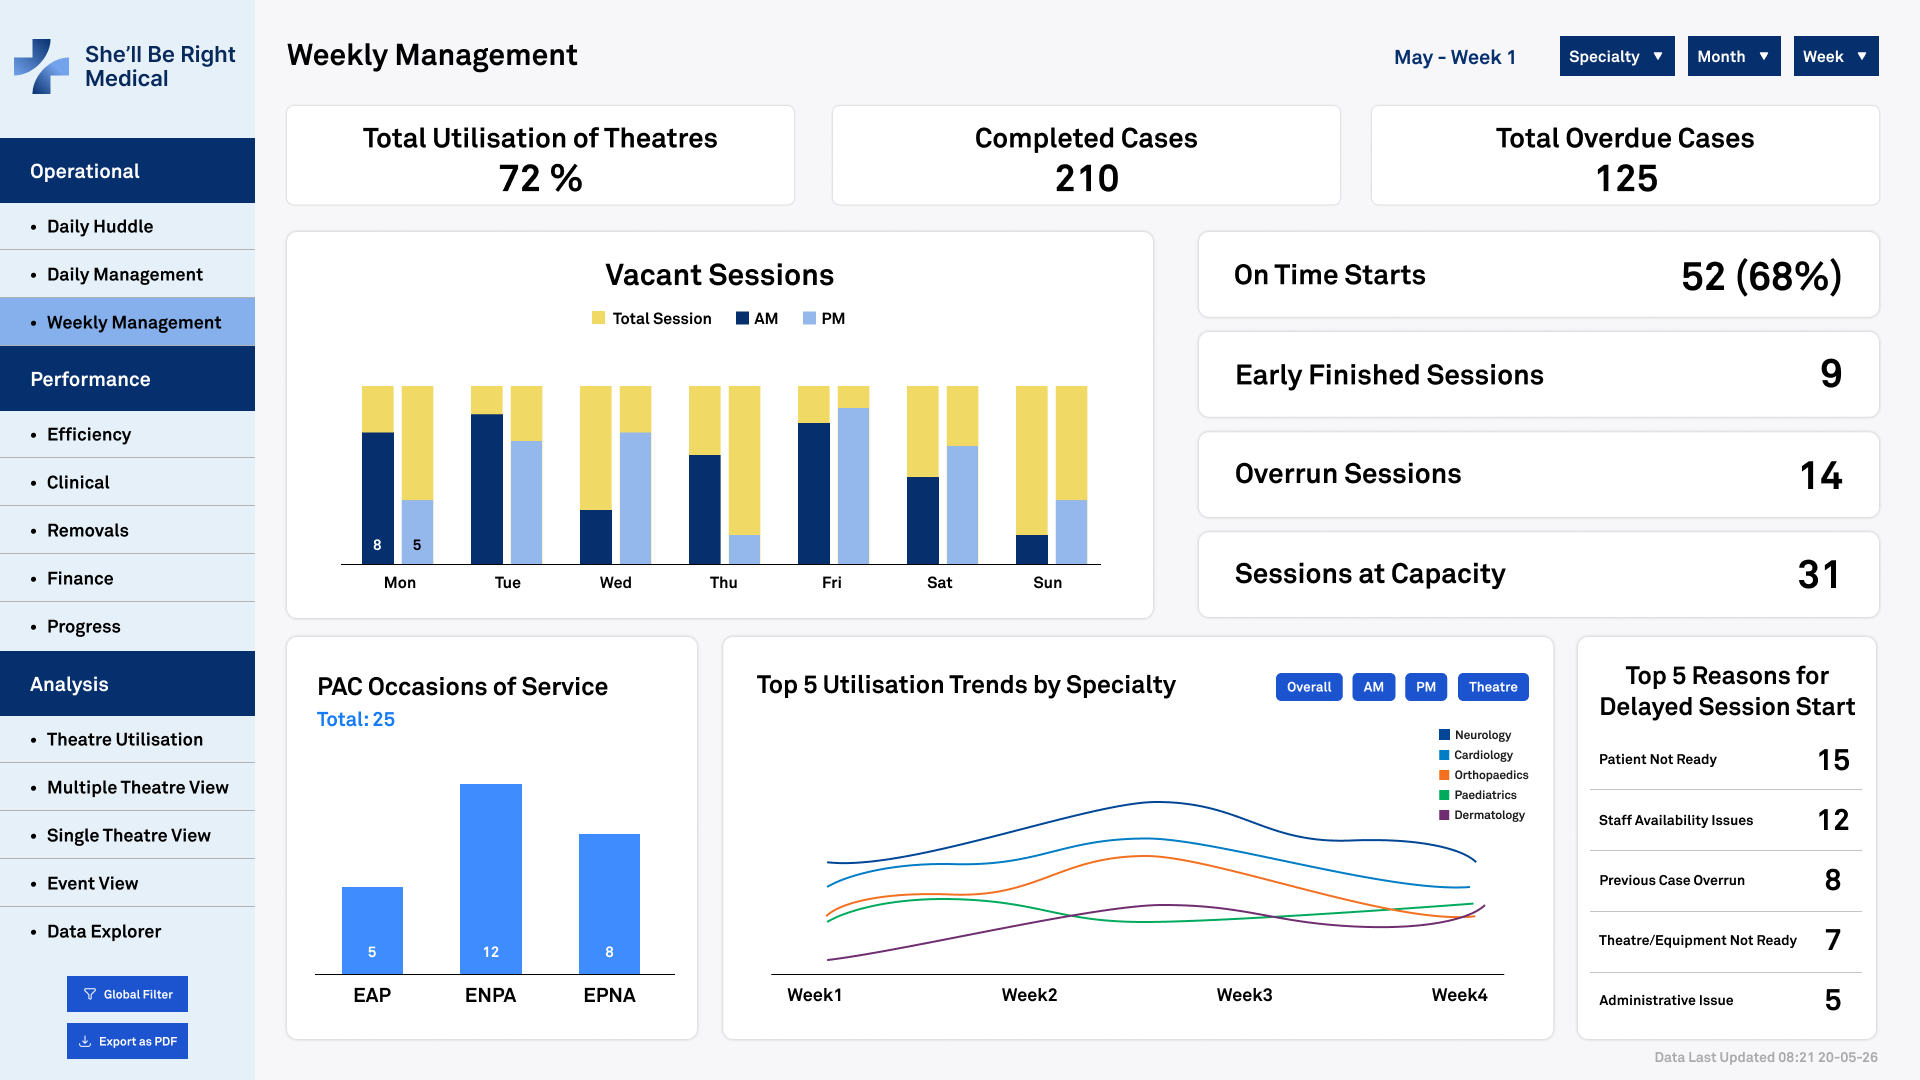Open the Completed Cases card

point(1086,156)
